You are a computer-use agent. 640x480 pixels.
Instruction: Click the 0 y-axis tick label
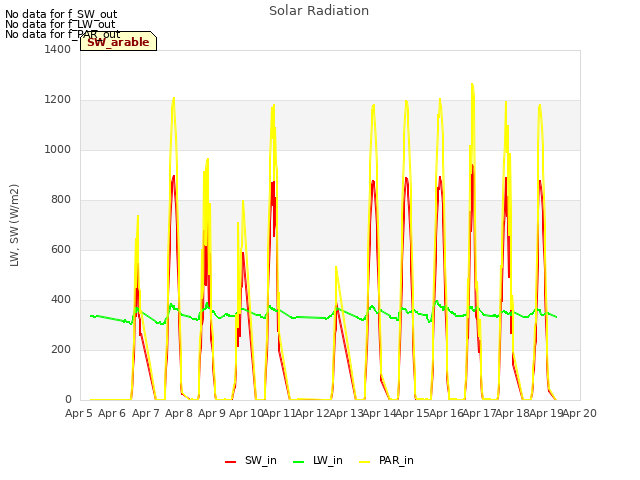(x=68, y=400)
